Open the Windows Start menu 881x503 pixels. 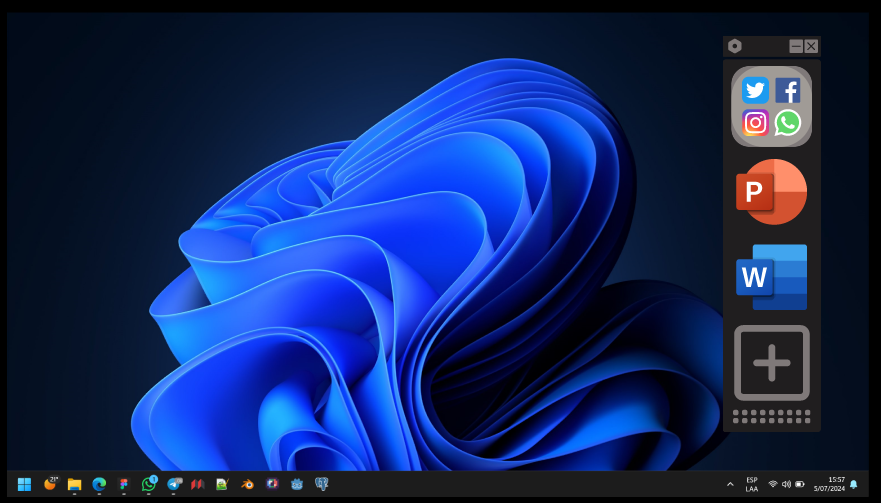(24, 484)
